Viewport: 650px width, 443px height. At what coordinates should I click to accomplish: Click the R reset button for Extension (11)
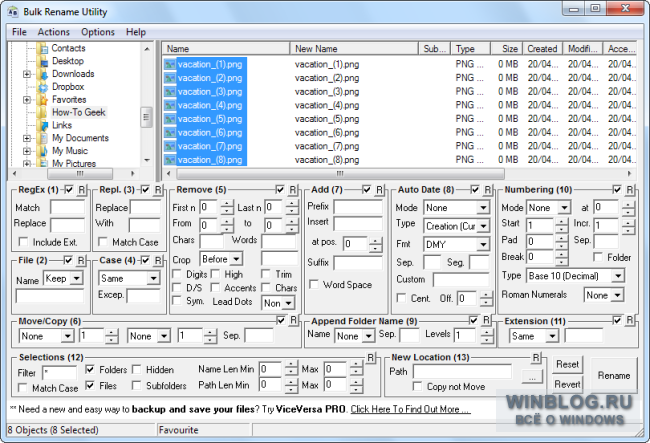[630, 320]
